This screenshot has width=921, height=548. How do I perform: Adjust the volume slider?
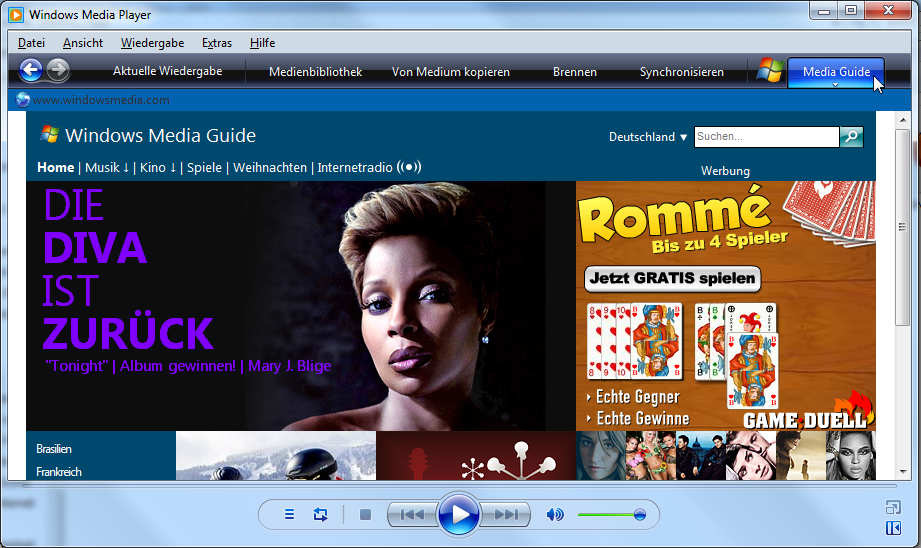(612, 515)
